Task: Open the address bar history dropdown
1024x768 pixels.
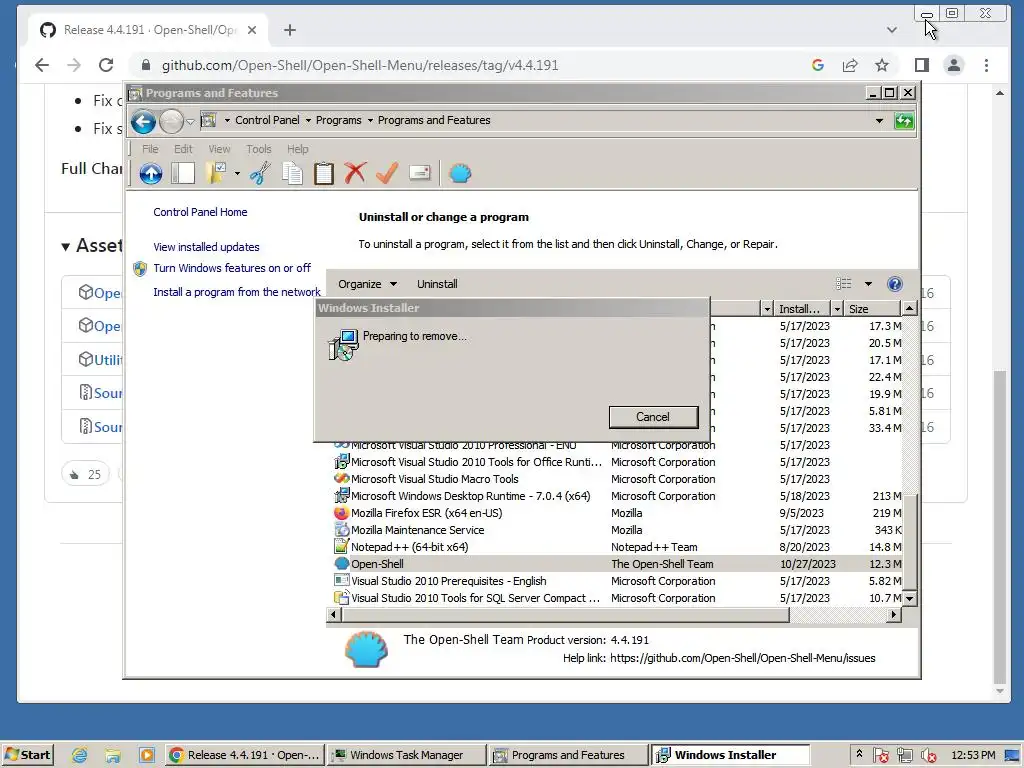Action: tap(879, 121)
